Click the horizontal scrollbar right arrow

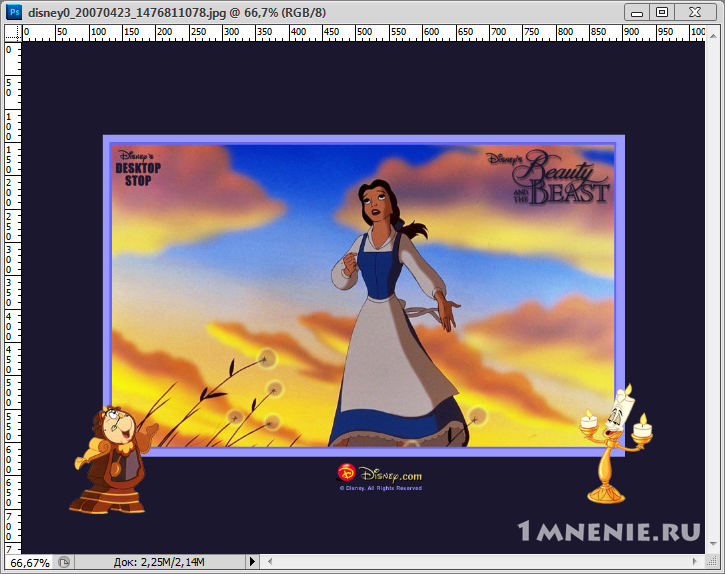coord(694,561)
